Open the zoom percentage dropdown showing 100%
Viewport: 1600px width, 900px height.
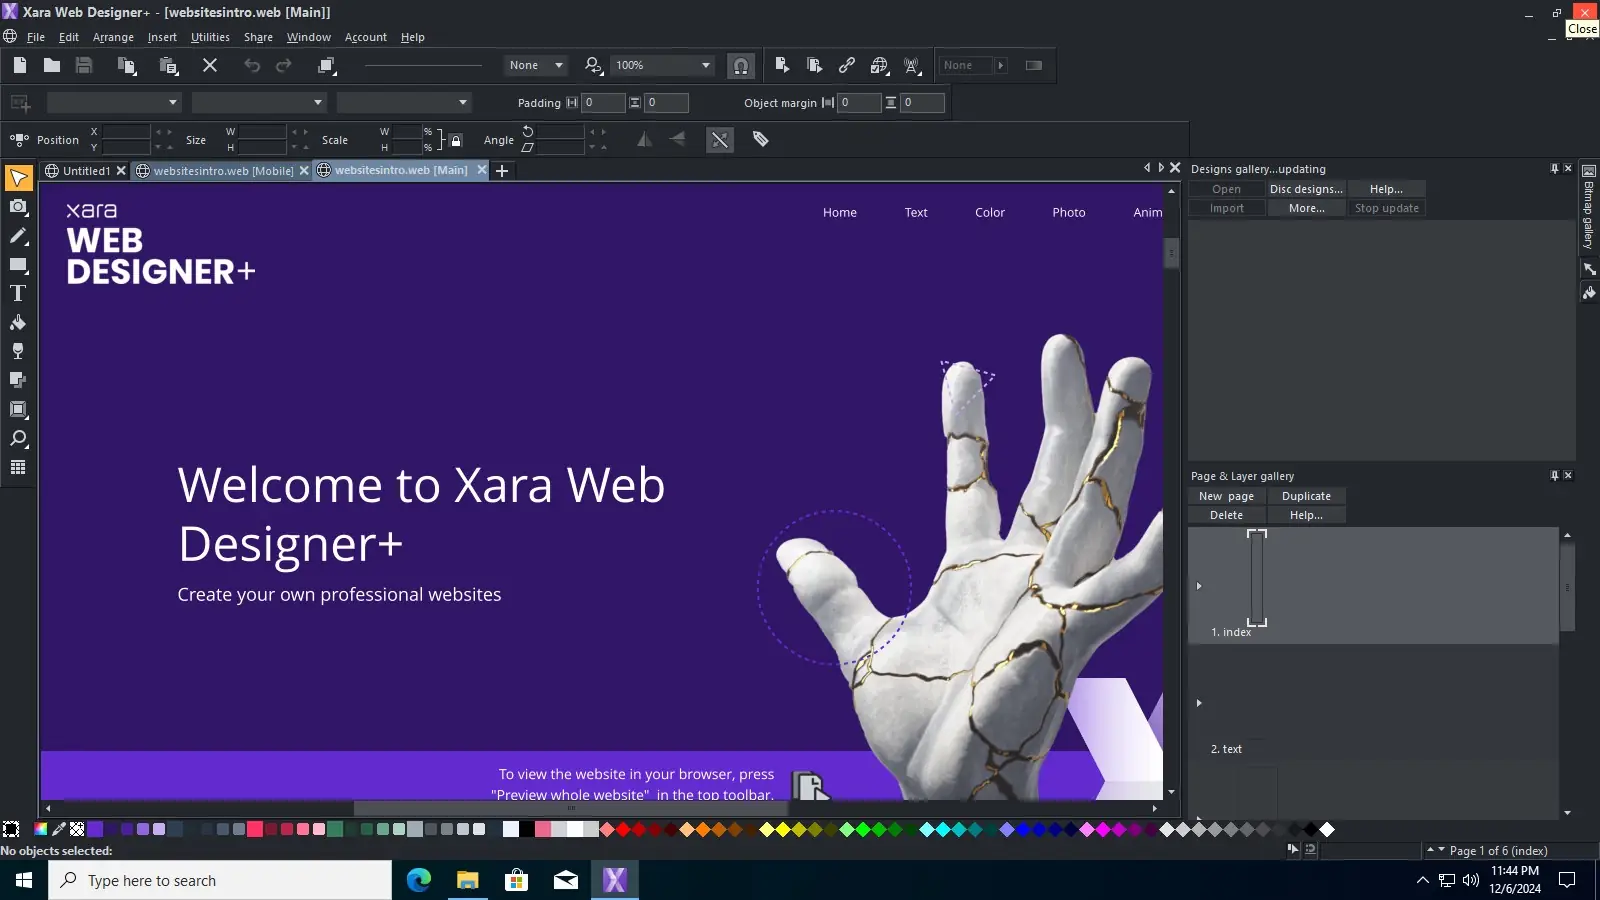[x=663, y=65]
